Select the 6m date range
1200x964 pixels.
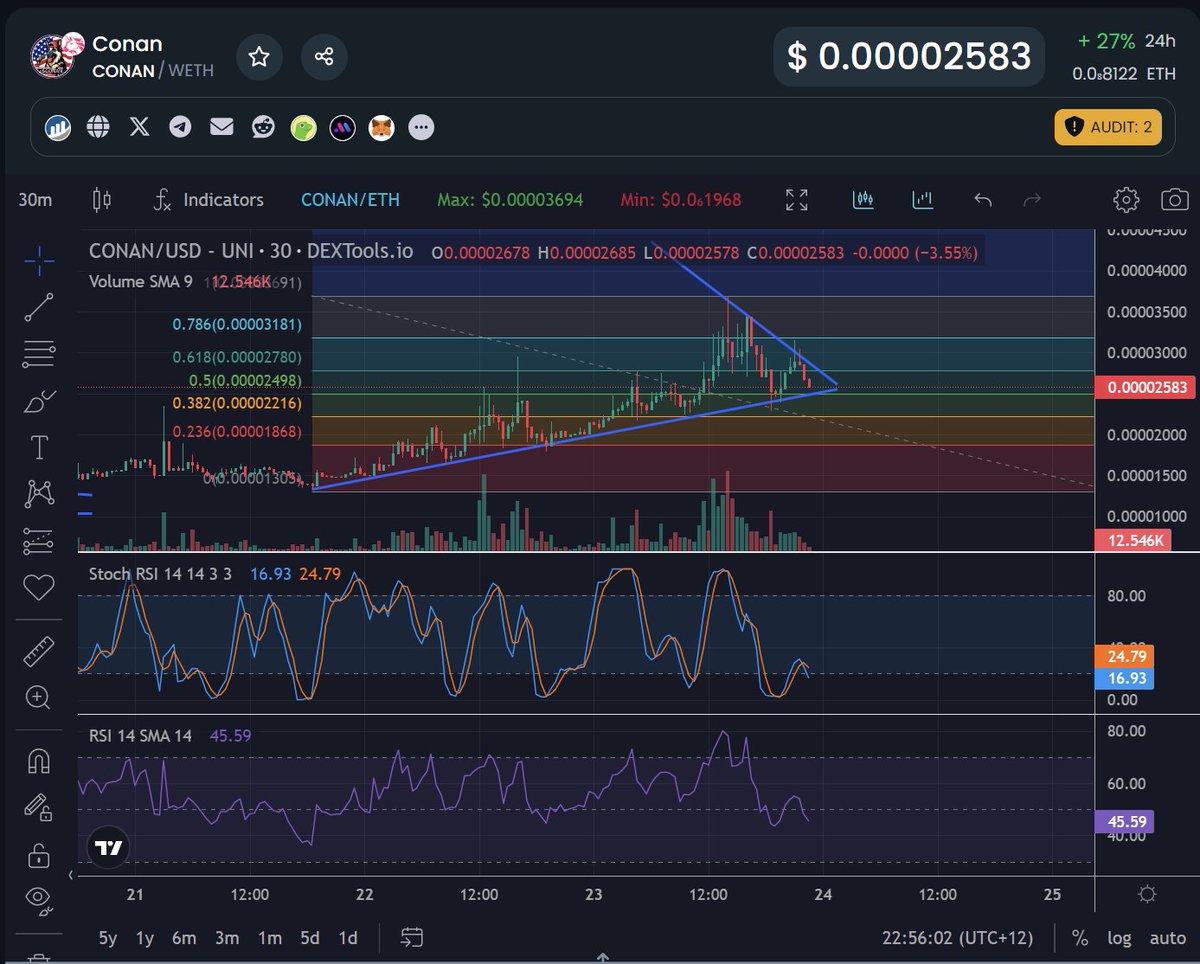coord(184,938)
